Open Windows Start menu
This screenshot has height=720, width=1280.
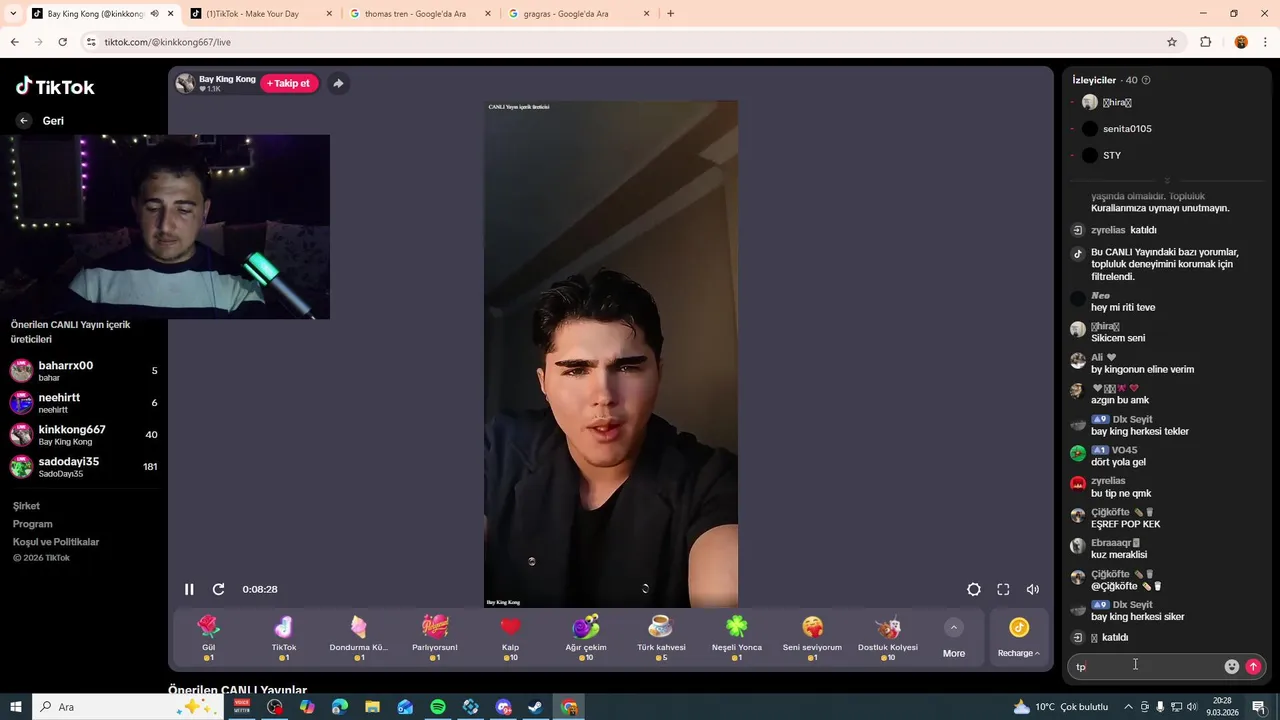coord(15,707)
